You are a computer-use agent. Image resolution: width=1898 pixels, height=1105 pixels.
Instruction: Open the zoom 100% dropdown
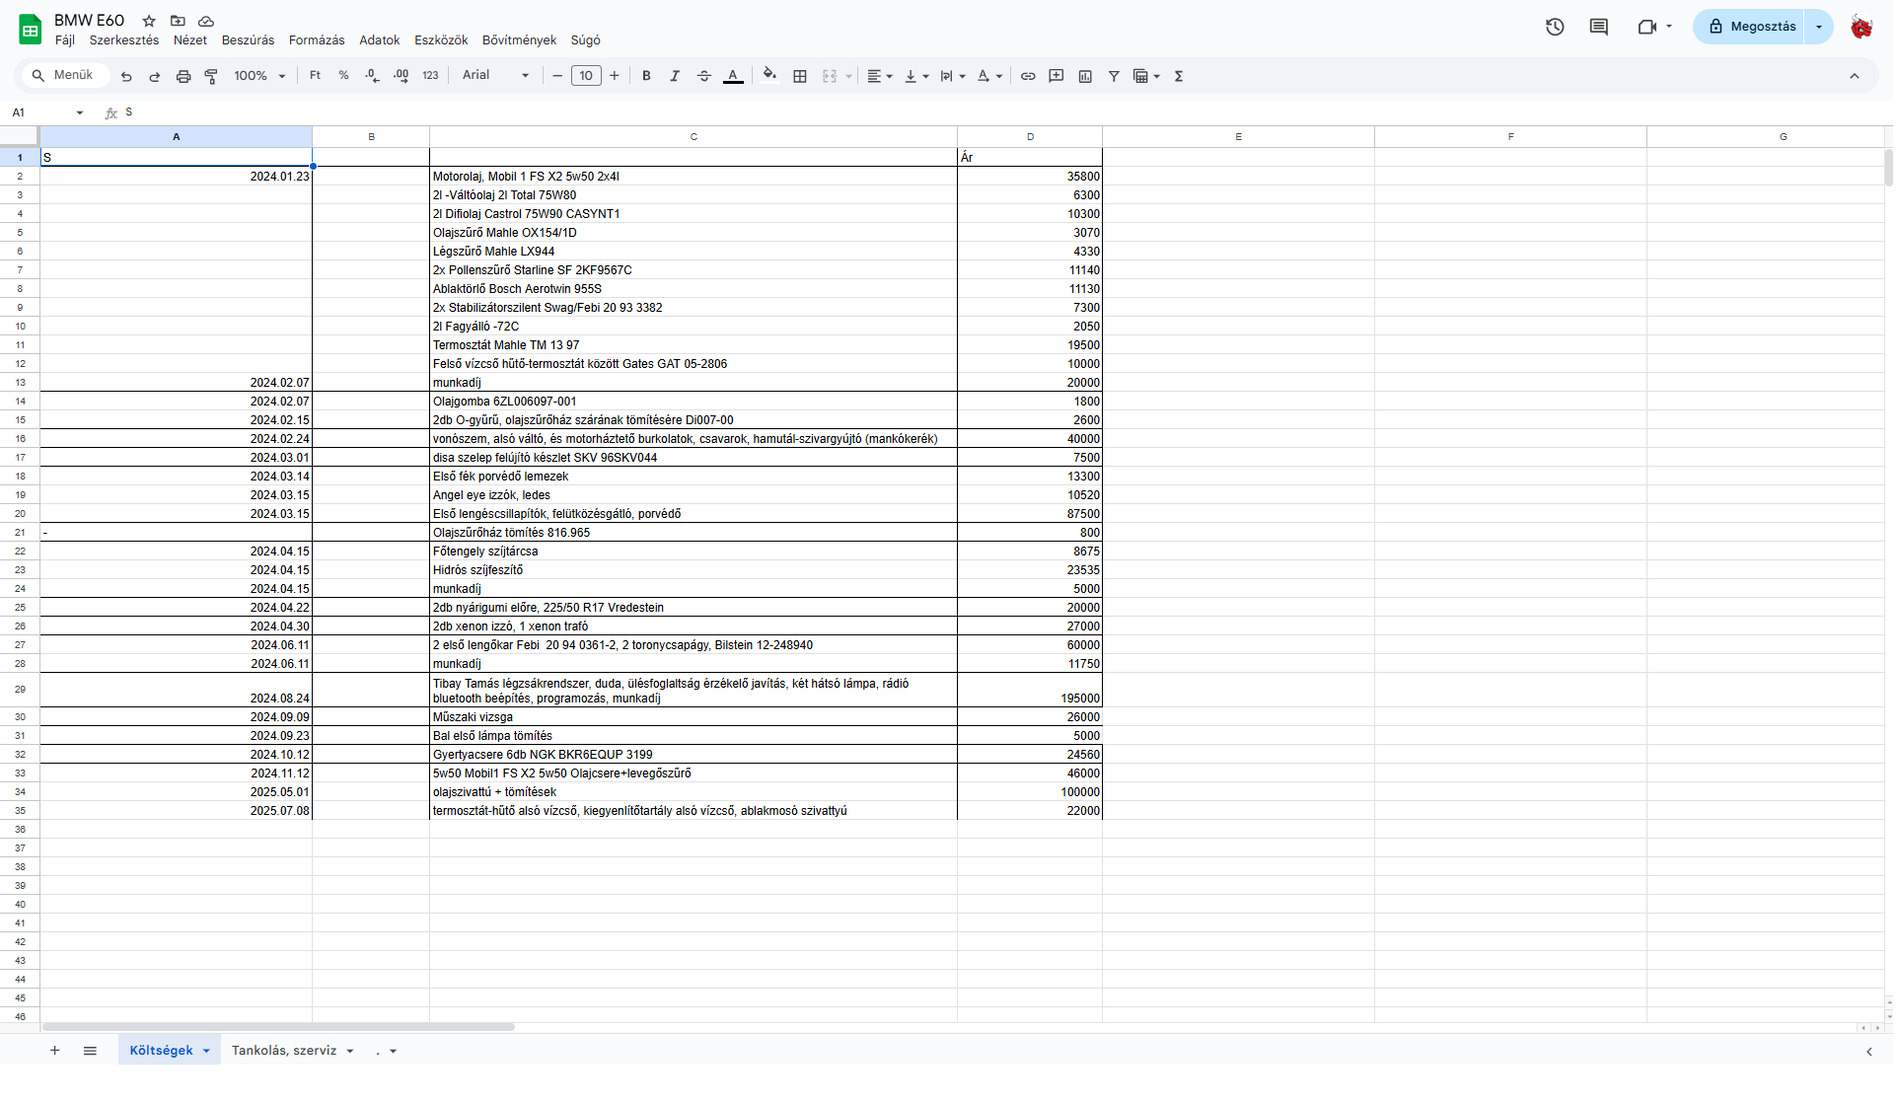[x=260, y=76]
